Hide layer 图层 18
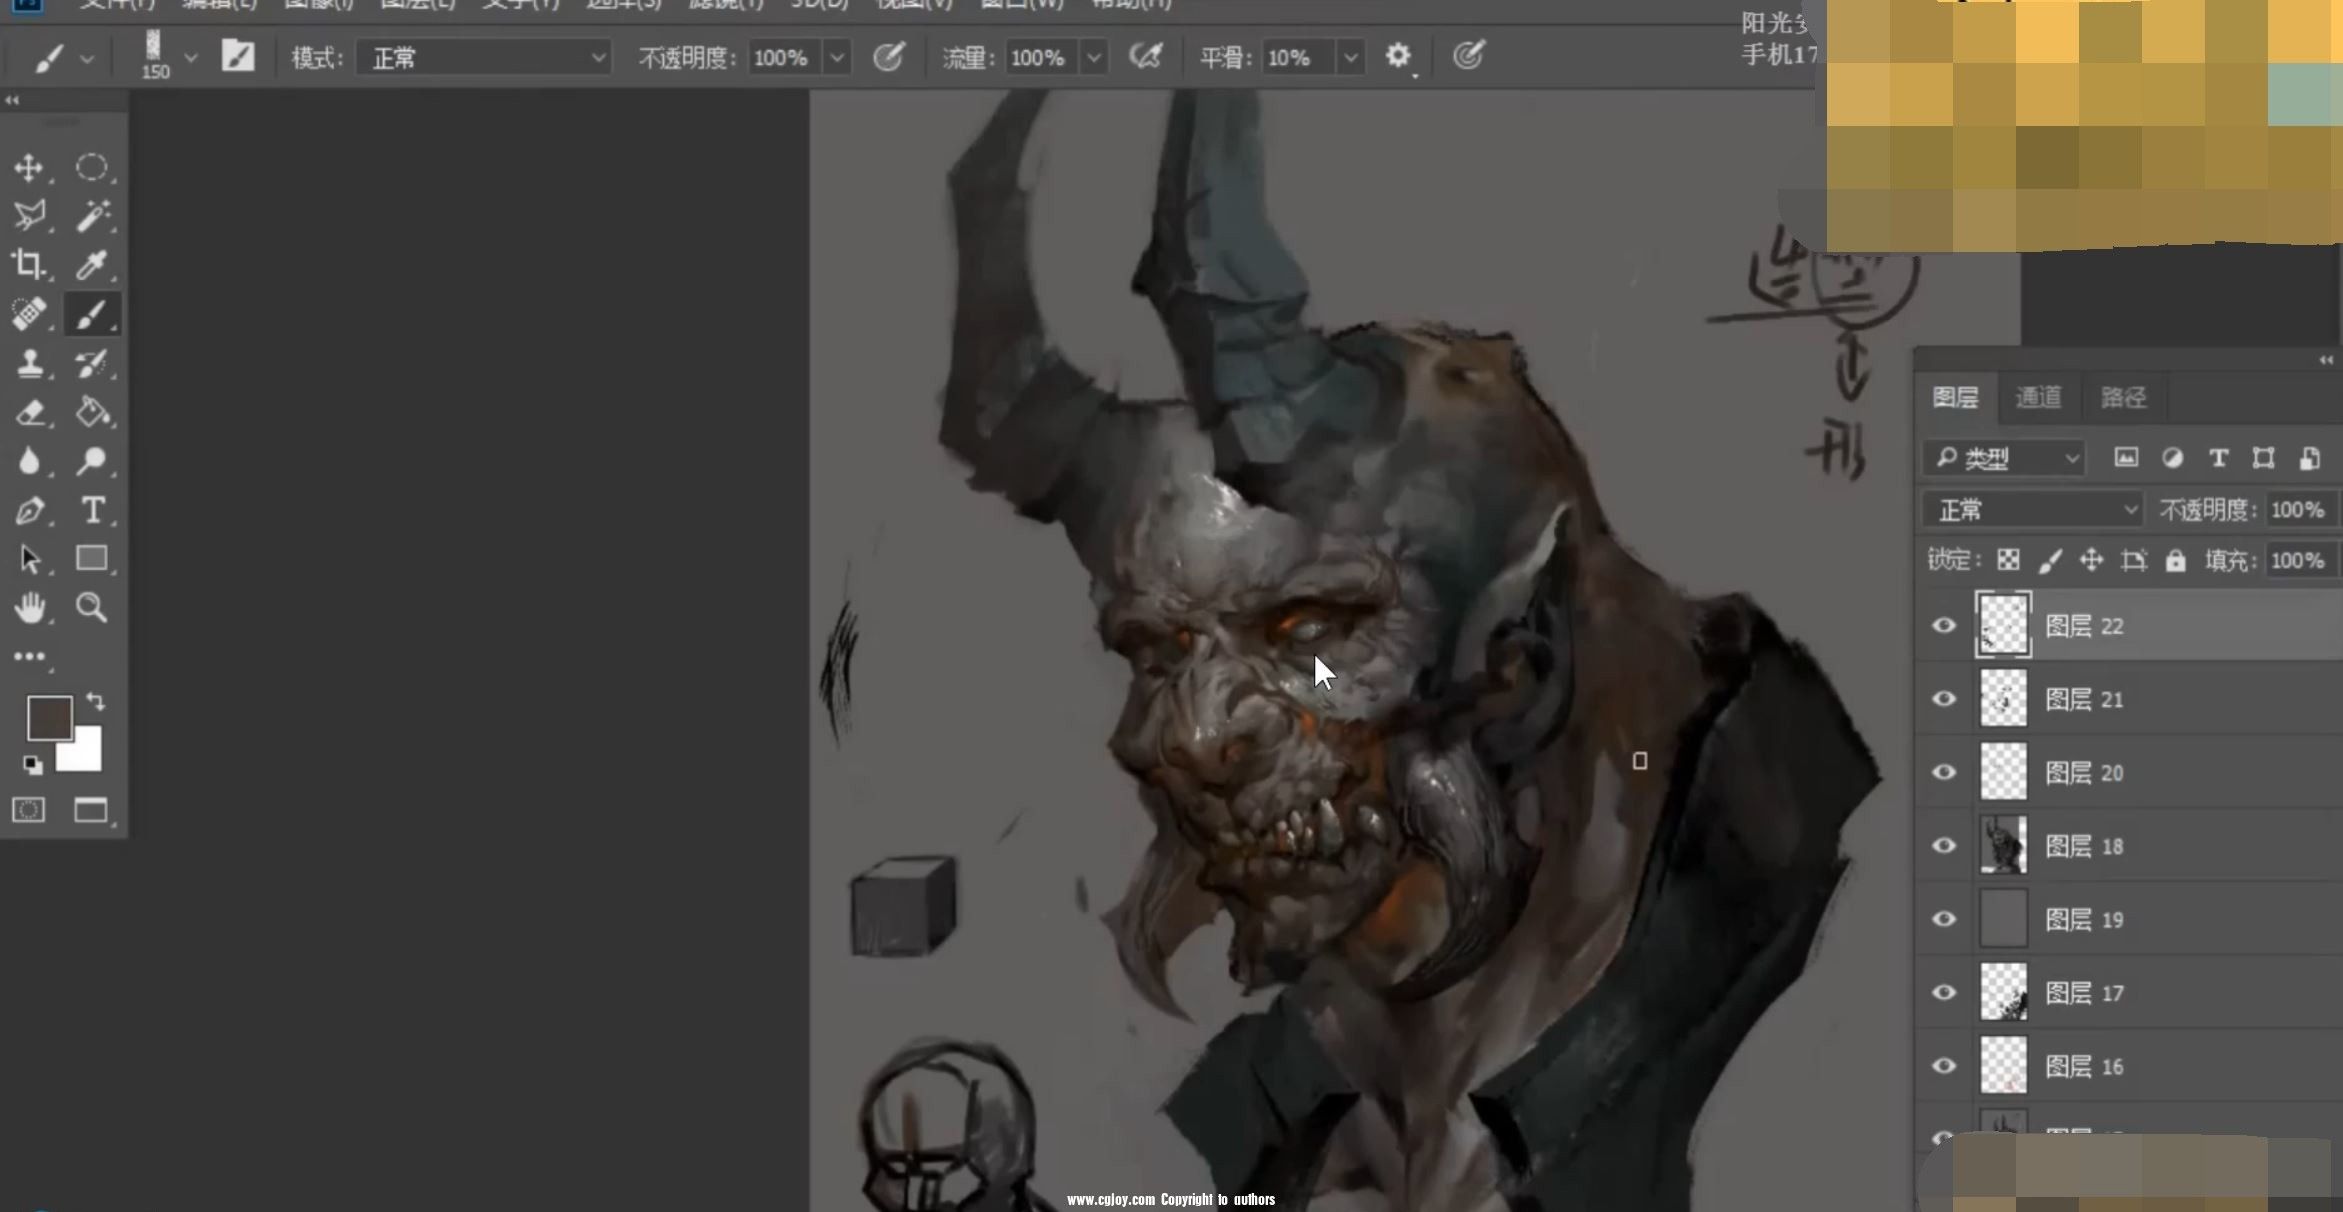Screen dimensions: 2343x1212 click(1943, 845)
